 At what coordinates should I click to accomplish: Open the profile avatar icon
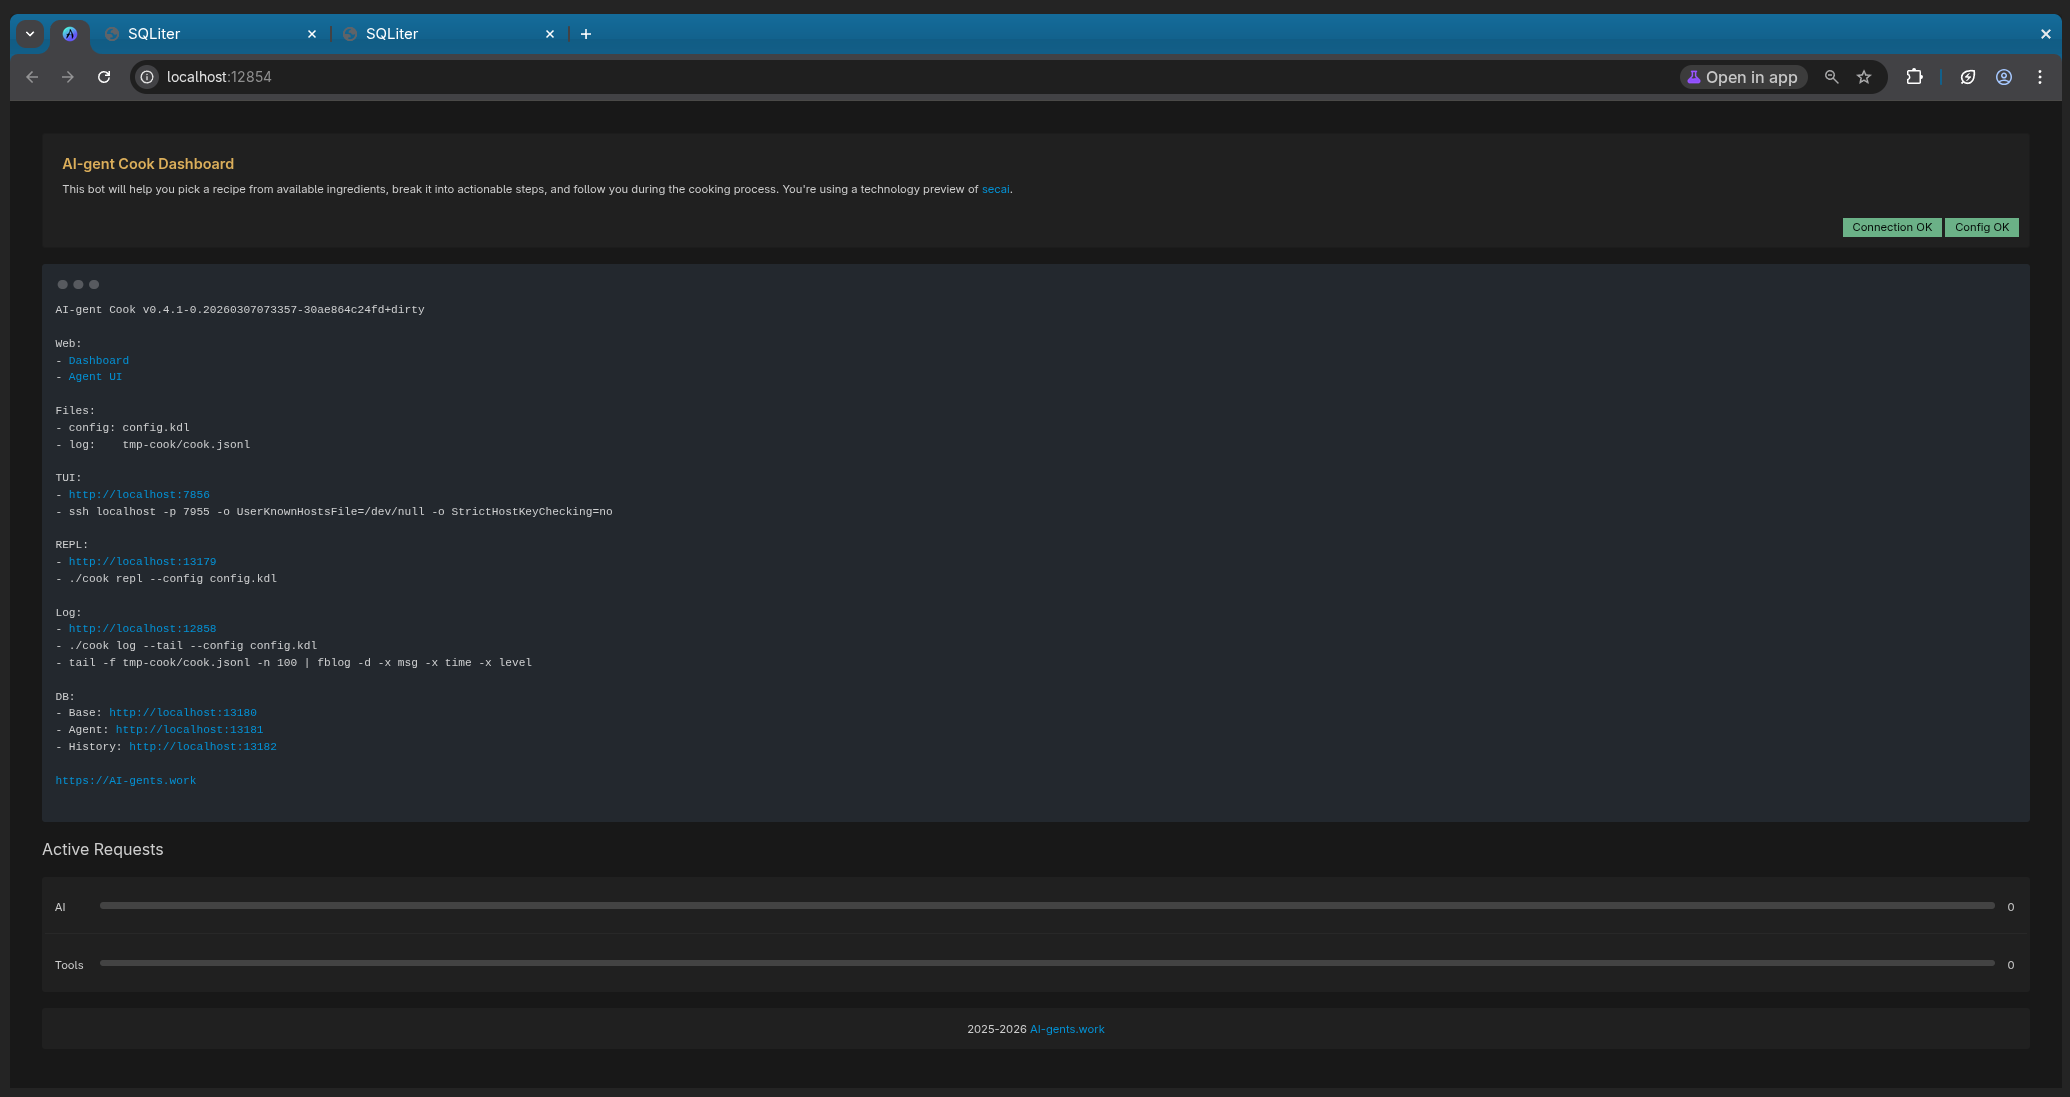pyautogui.click(x=2004, y=77)
